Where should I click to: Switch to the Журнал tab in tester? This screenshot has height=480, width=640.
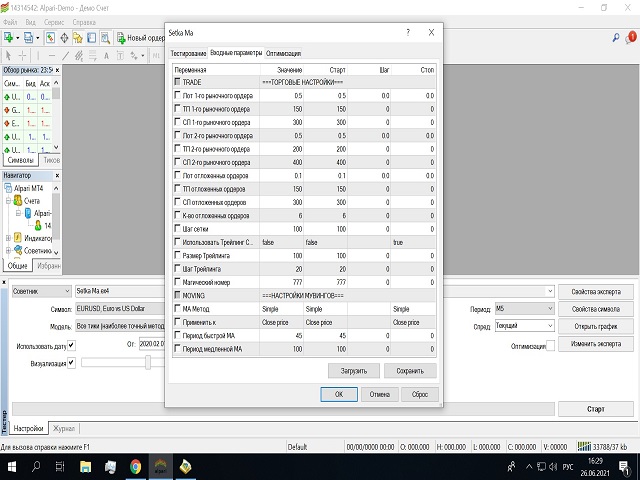click(x=64, y=428)
